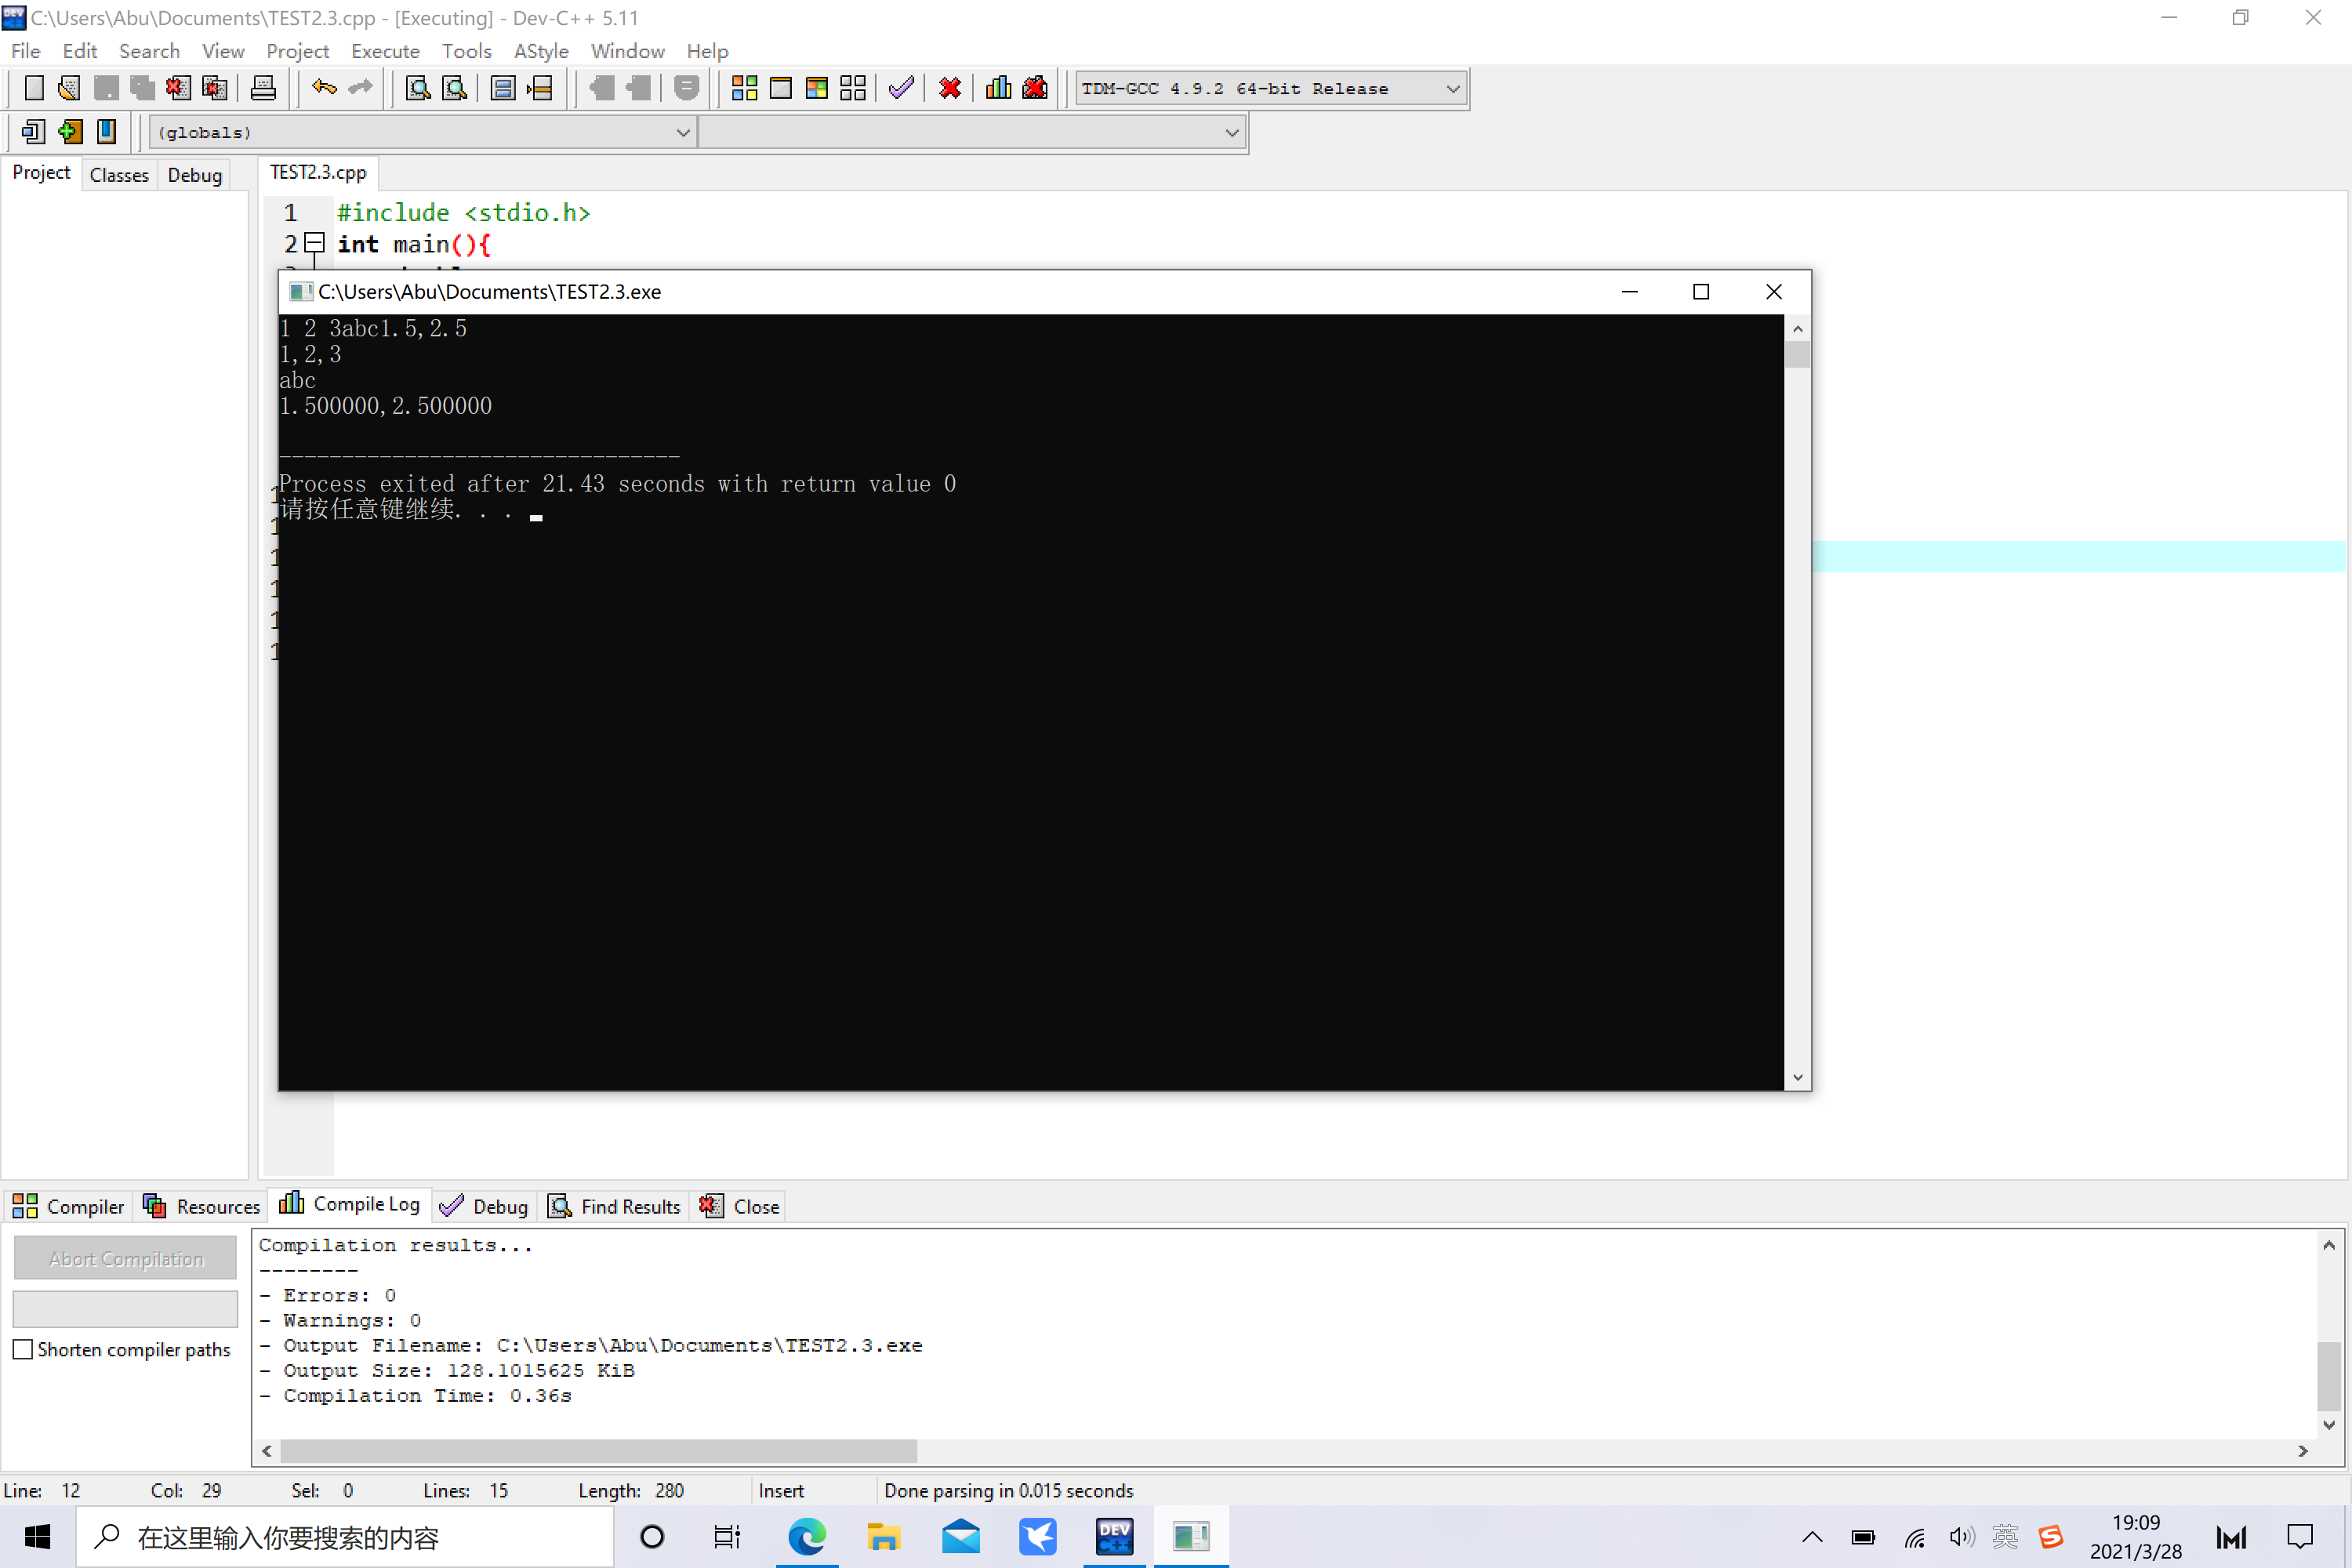Viewport: 2352px width, 1568px height.
Task: Click the purple checkmark syntax check icon
Action: click(901, 88)
